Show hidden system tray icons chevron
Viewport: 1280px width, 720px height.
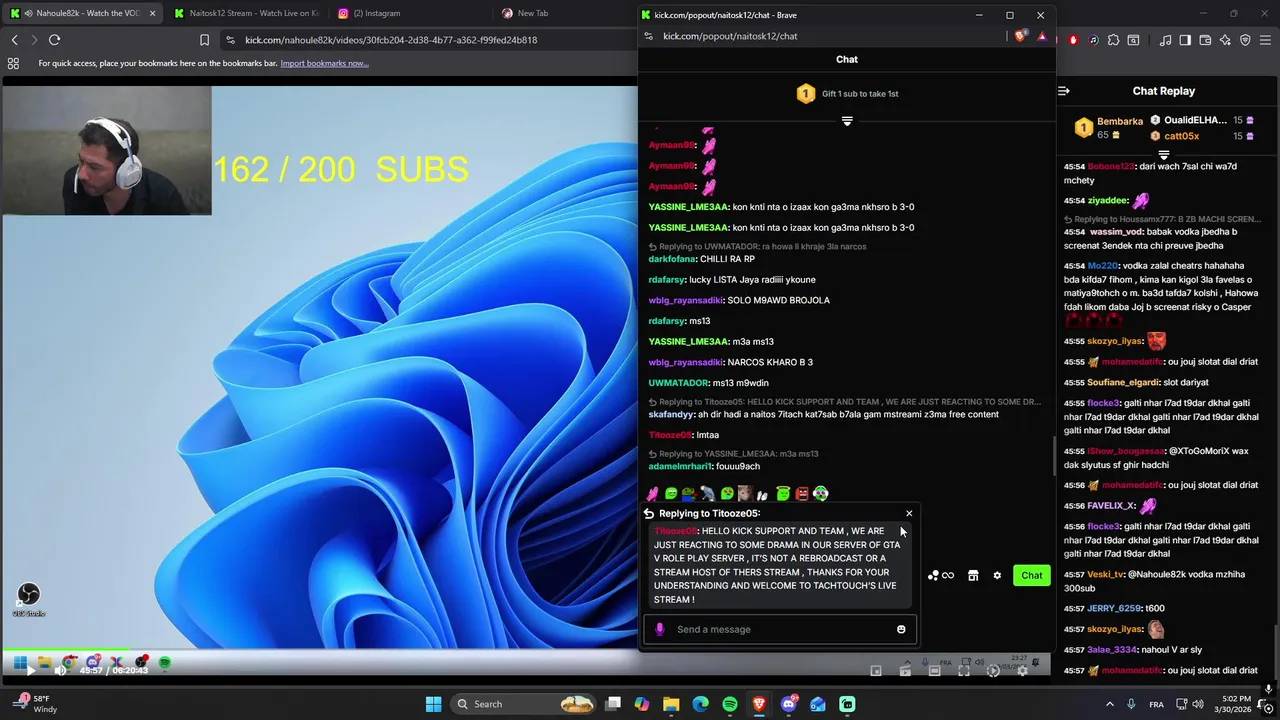coord(1109,704)
